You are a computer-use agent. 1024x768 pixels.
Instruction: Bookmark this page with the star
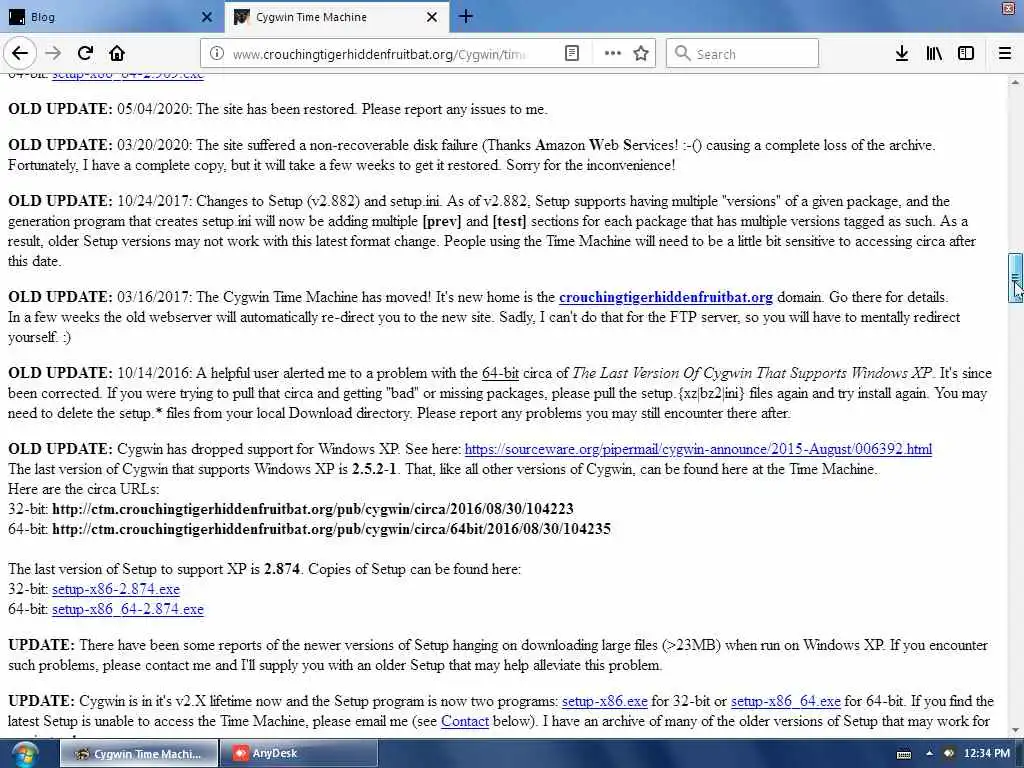[x=641, y=54]
